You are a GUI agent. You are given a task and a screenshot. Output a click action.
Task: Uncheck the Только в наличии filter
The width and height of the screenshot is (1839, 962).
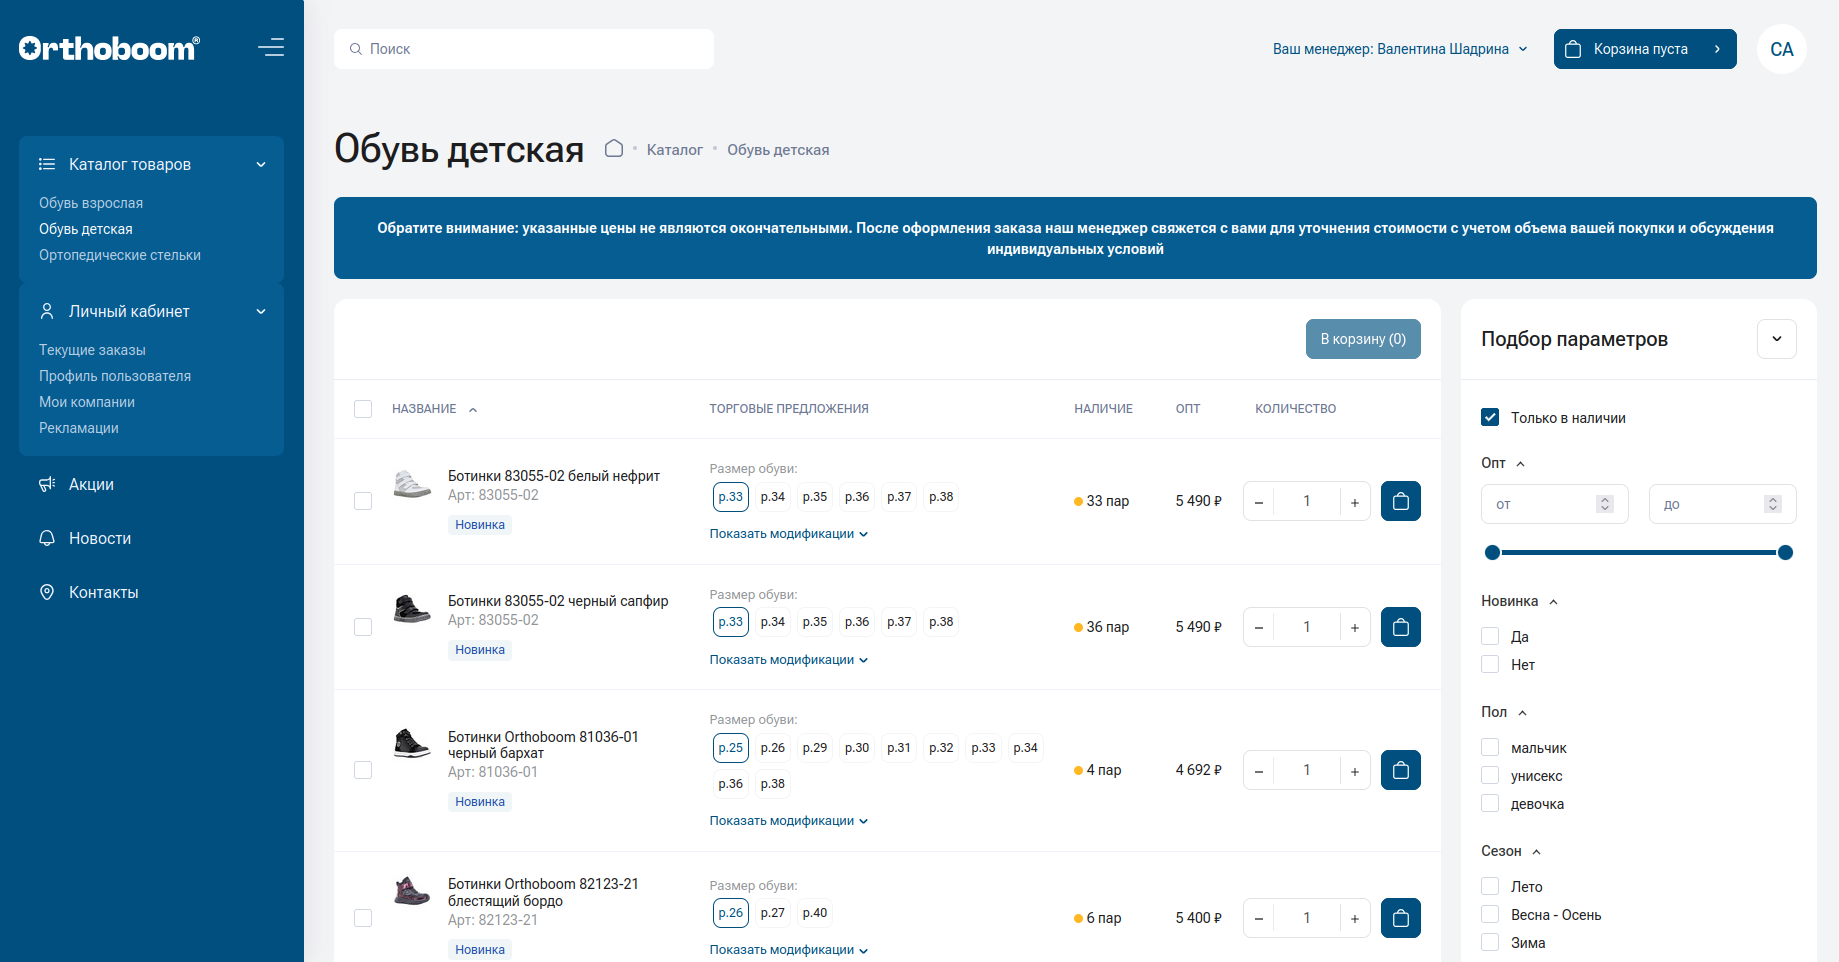click(1490, 418)
